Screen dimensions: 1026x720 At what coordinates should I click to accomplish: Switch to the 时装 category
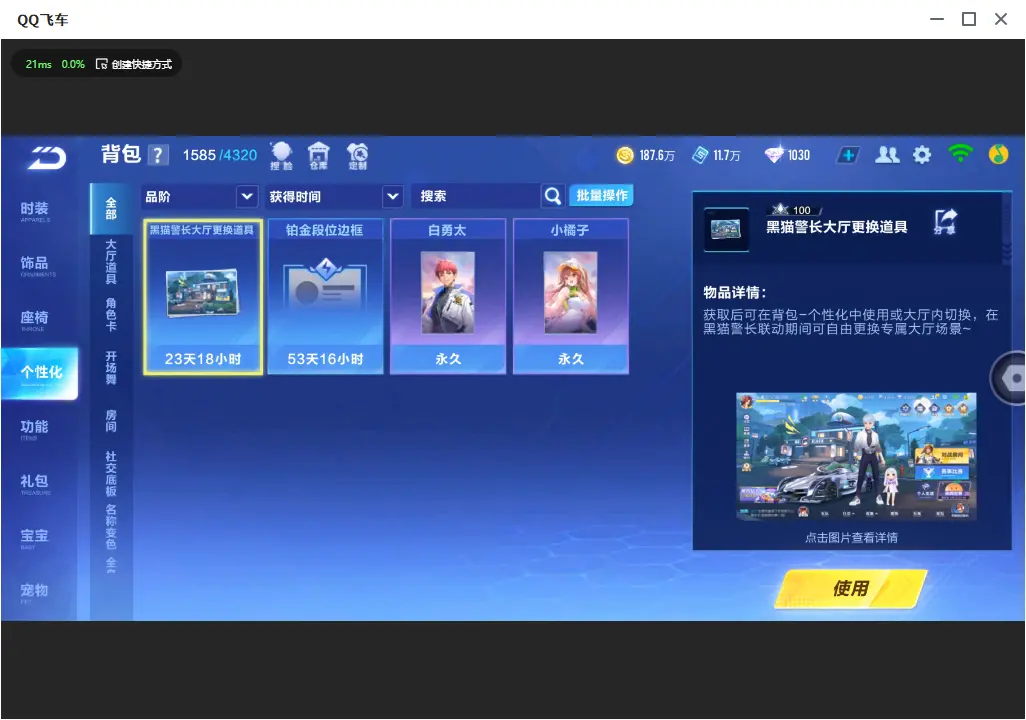pos(35,211)
